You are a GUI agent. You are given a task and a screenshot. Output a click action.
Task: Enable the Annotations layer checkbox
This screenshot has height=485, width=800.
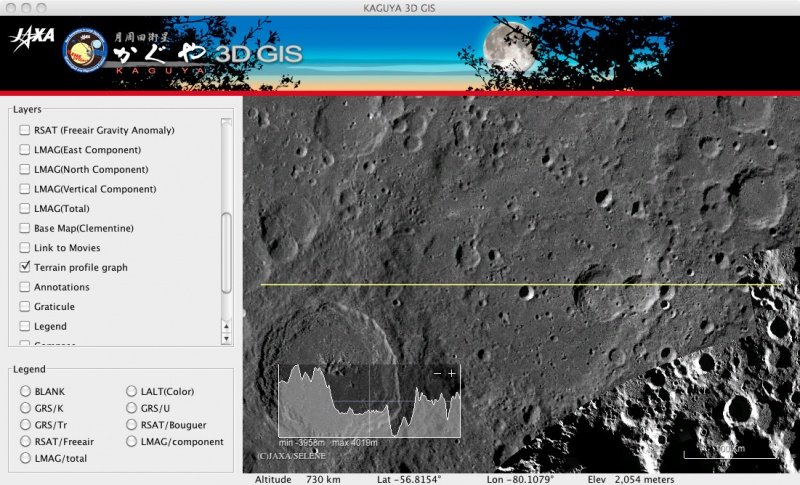point(25,287)
